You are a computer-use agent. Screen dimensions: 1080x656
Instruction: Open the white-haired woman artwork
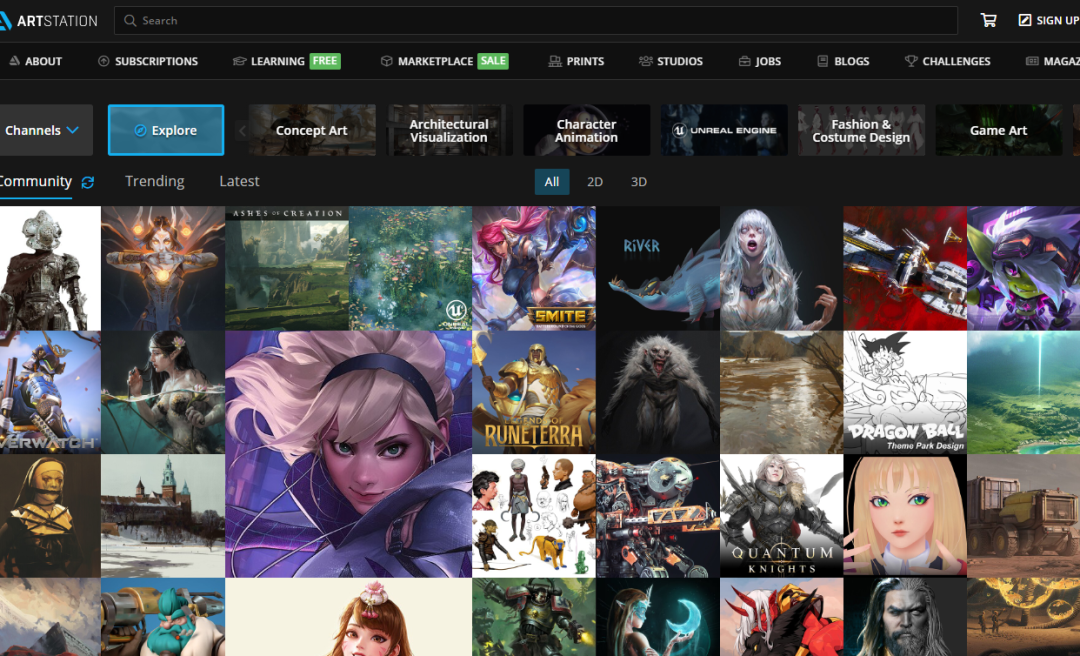[782, 268]
